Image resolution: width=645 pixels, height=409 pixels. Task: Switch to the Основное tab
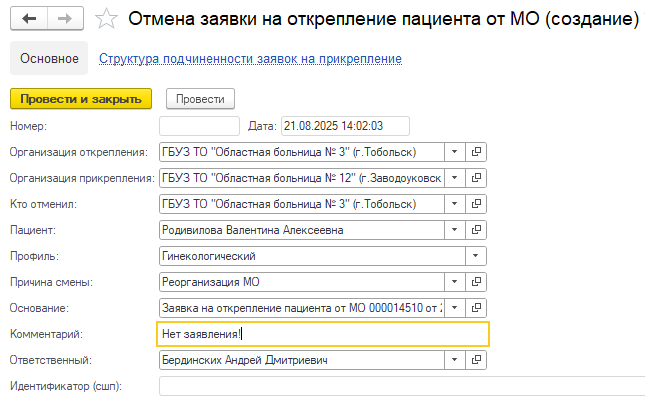(48, 59)
